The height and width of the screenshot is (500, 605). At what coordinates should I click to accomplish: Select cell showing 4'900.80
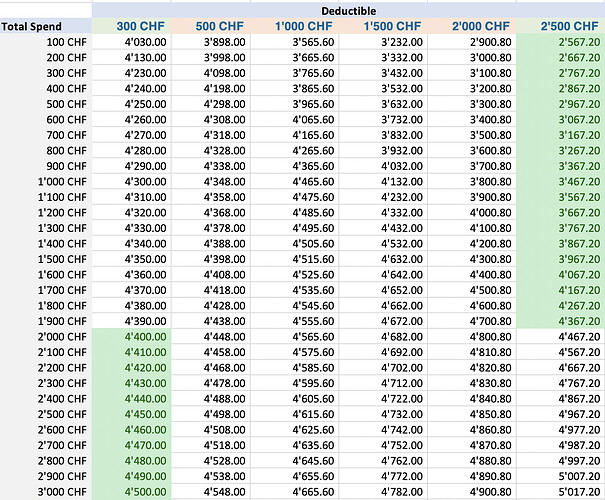[x=472, y=492]
